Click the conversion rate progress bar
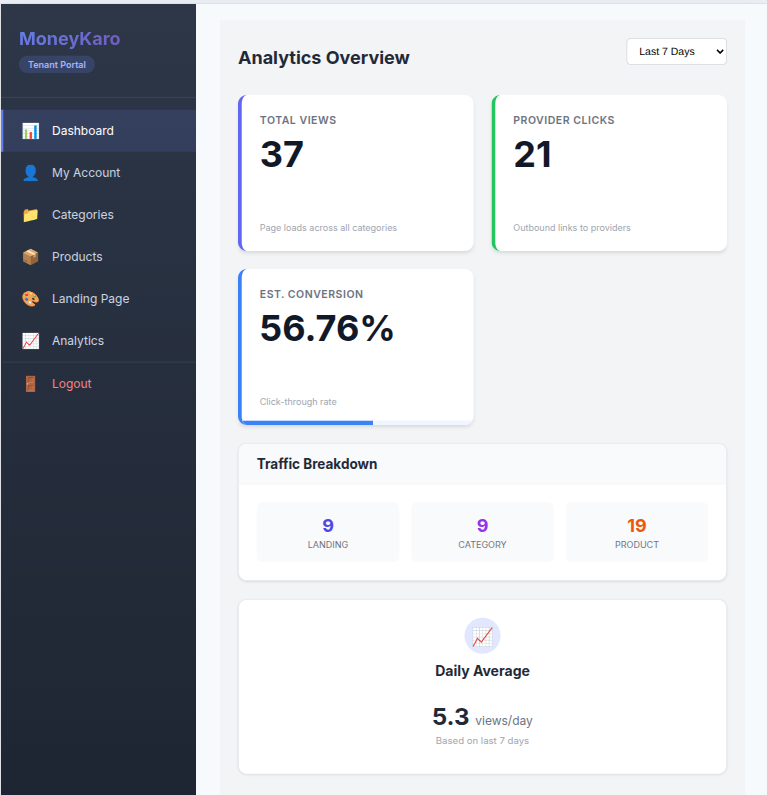 (307, 422)
